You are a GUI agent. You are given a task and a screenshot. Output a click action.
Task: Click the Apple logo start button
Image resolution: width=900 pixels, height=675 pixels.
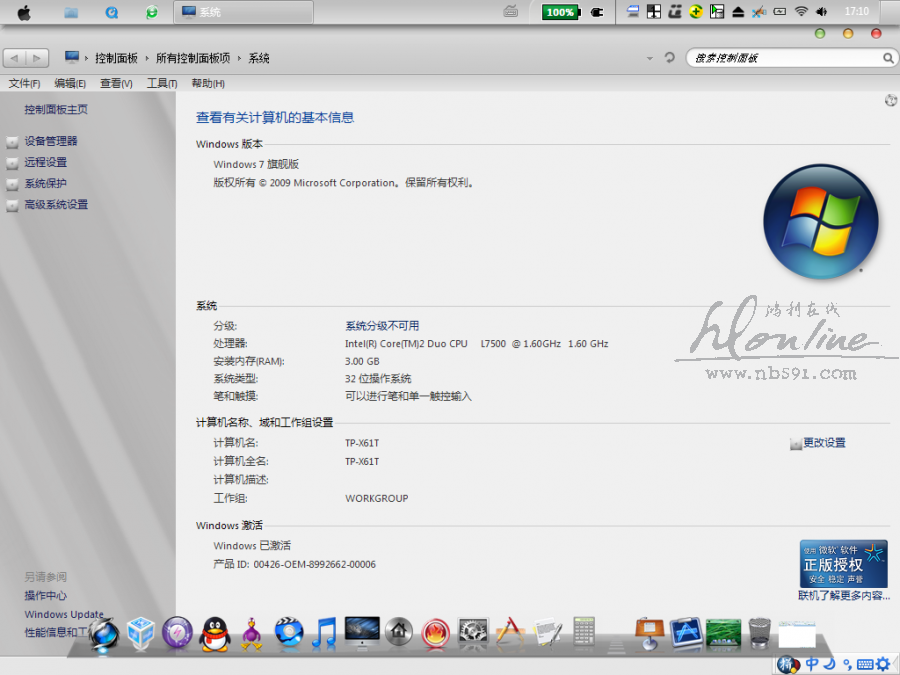pyautogui.click(x=24, y=12)
